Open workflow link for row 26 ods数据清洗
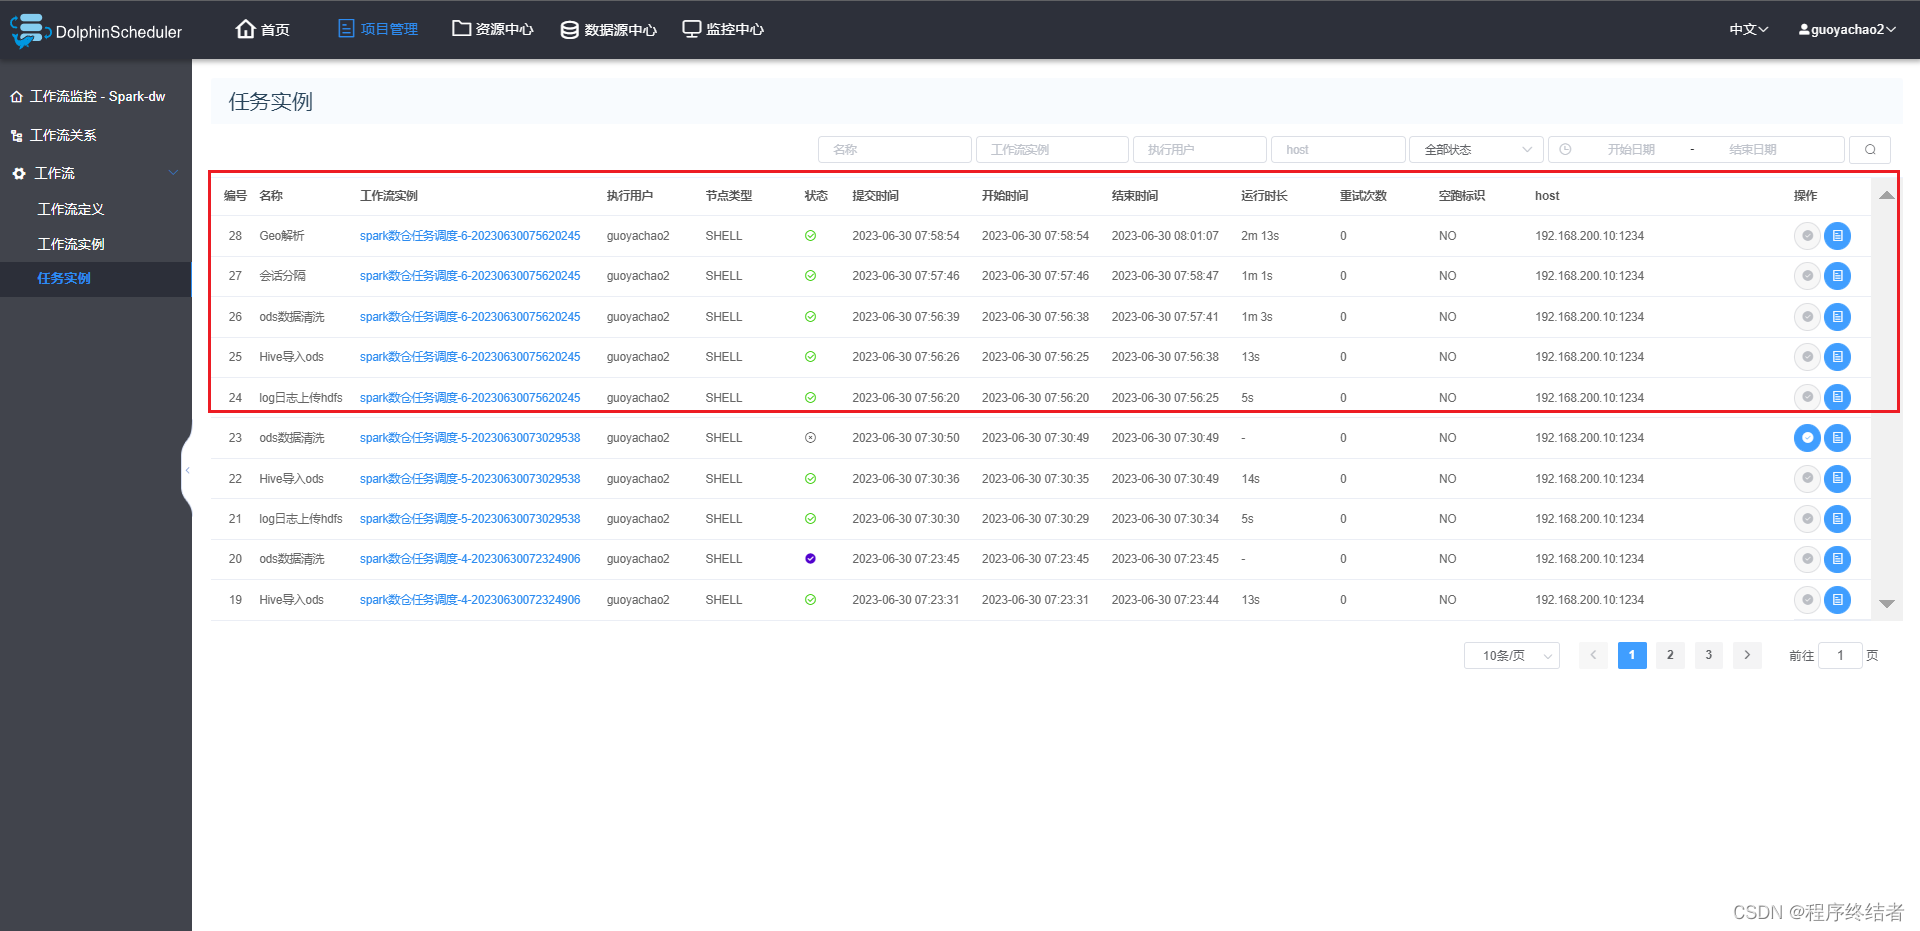Screen dimensions: 1920x931 point(470,317)
